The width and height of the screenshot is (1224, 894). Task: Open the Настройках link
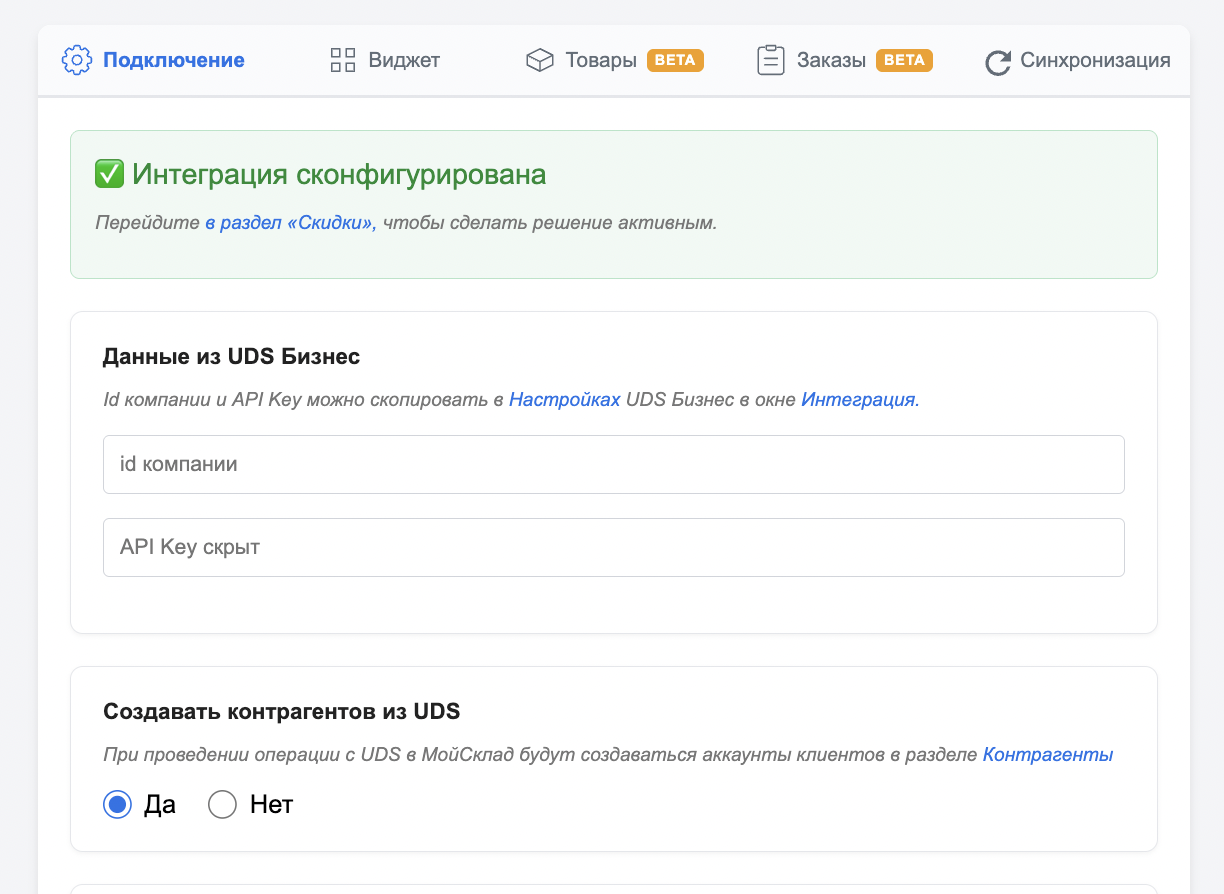(x=565, y=399)
